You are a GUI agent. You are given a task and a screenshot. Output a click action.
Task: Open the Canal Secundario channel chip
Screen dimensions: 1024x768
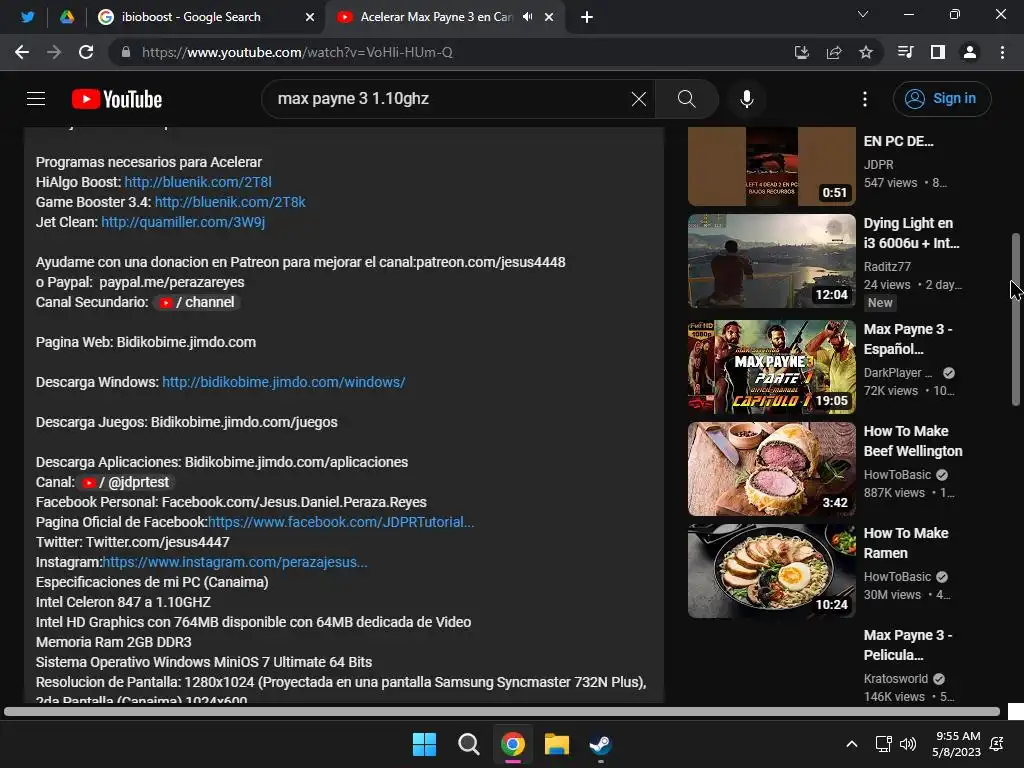click(197, 302)
